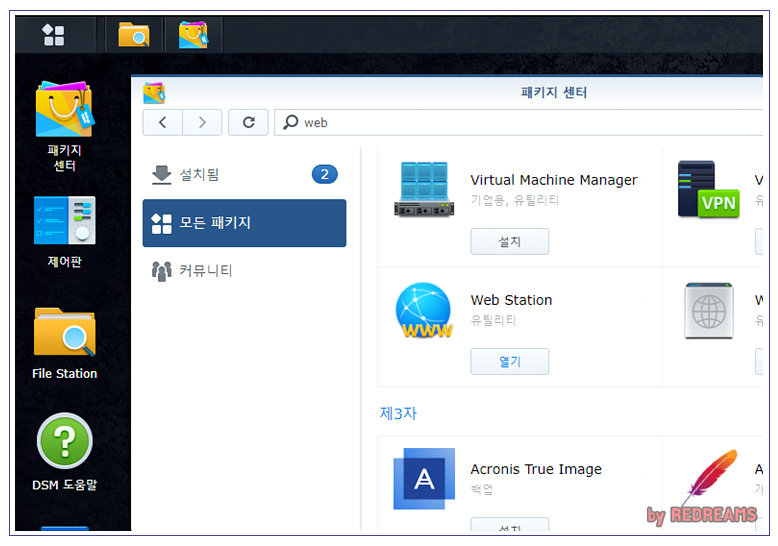Screen dimensions: 778x546
Task: Click the magnifier icon in the search box
Action: click(x=290, y=122)
